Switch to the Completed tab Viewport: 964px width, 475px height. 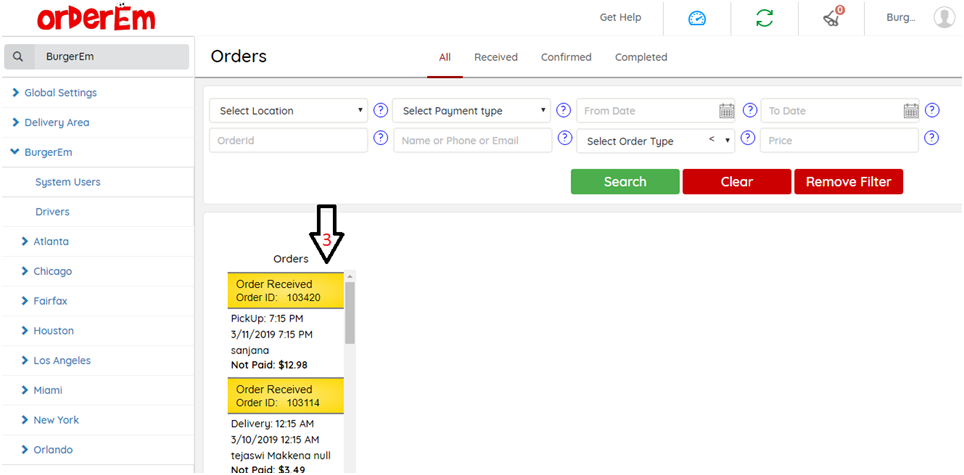point(641,57)
